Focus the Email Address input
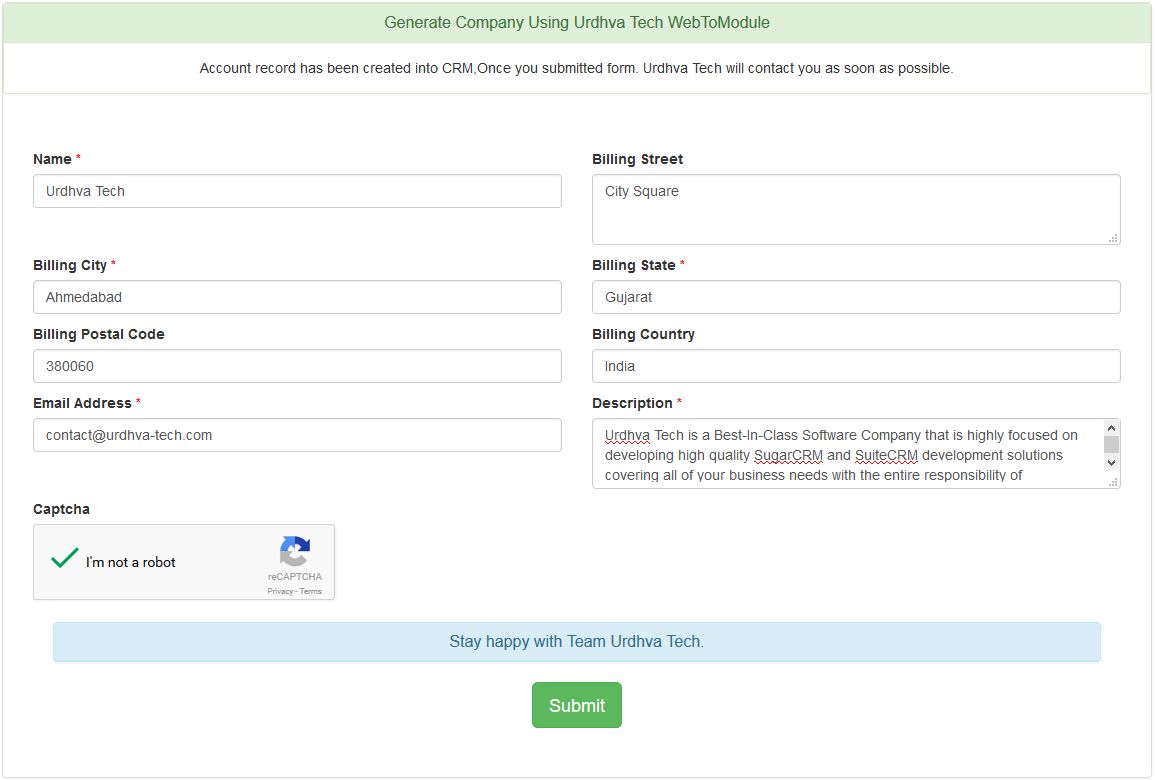The image size is (1155, 780). point(297,435)
